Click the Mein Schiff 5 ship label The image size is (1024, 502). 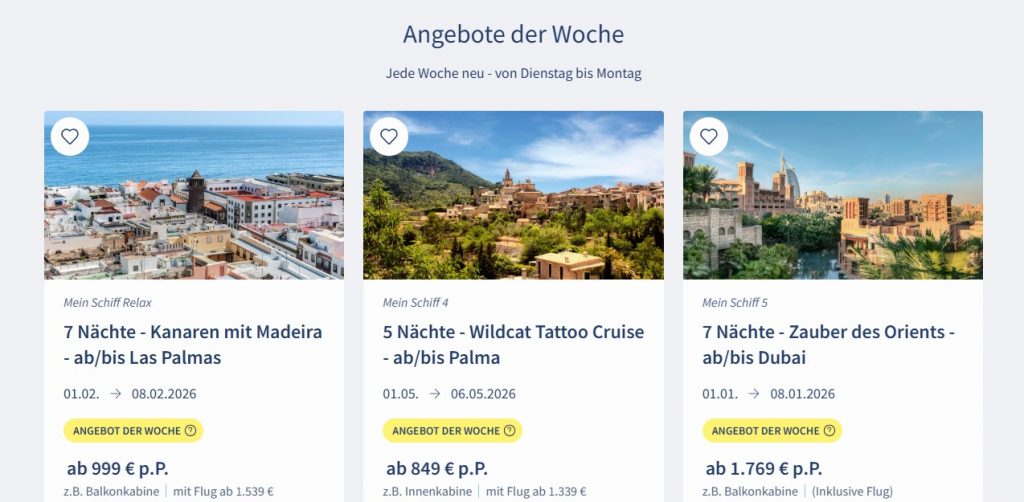coord(735,302)
